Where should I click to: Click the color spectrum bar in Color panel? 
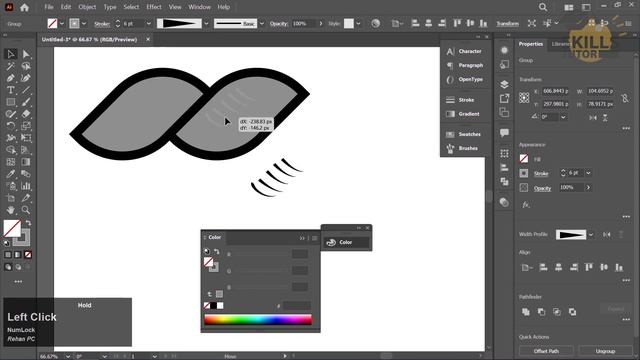[258, 319]
